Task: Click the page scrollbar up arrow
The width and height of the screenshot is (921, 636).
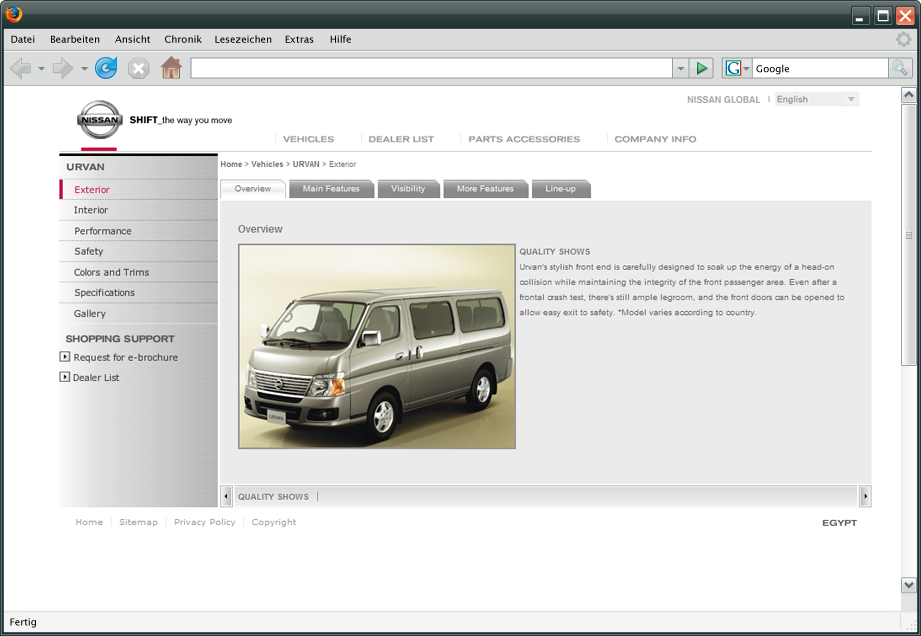Action: pyautogui.click(x=908, y=95)
